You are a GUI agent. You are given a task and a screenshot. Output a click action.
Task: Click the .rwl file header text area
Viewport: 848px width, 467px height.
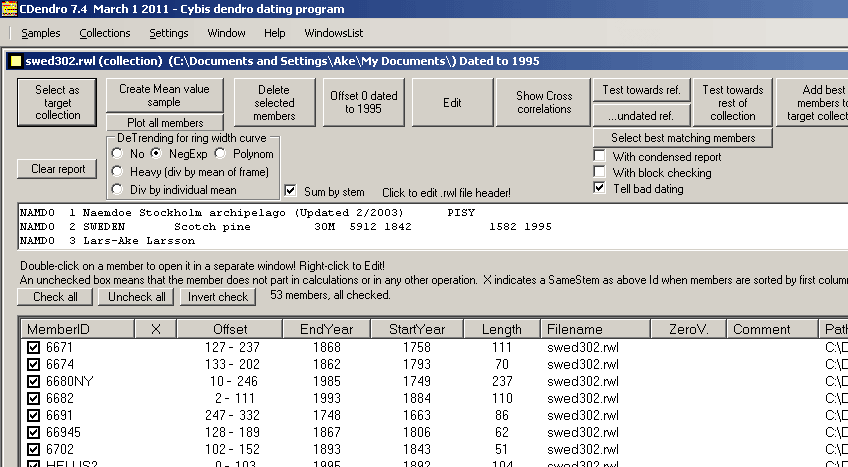(x=433, y=226)
